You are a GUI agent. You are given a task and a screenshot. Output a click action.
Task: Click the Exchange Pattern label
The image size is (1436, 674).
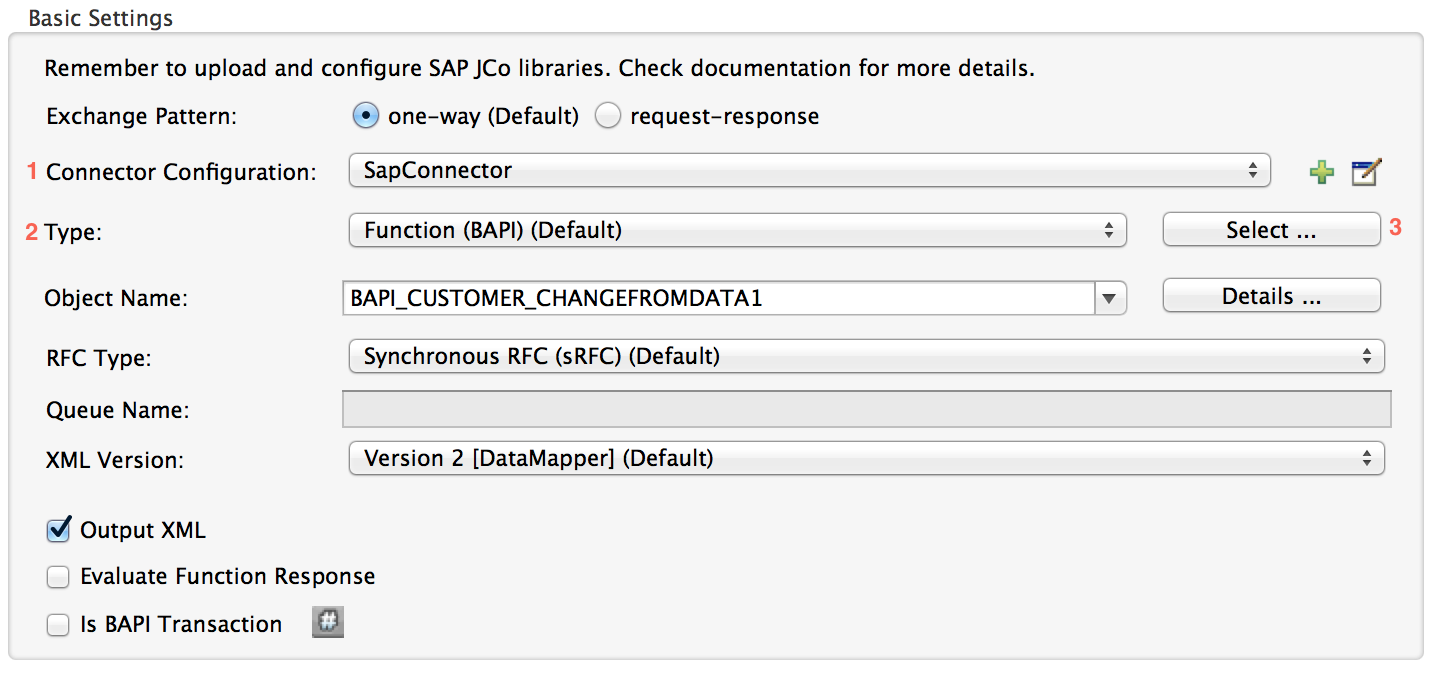click(x=141, y=116)
